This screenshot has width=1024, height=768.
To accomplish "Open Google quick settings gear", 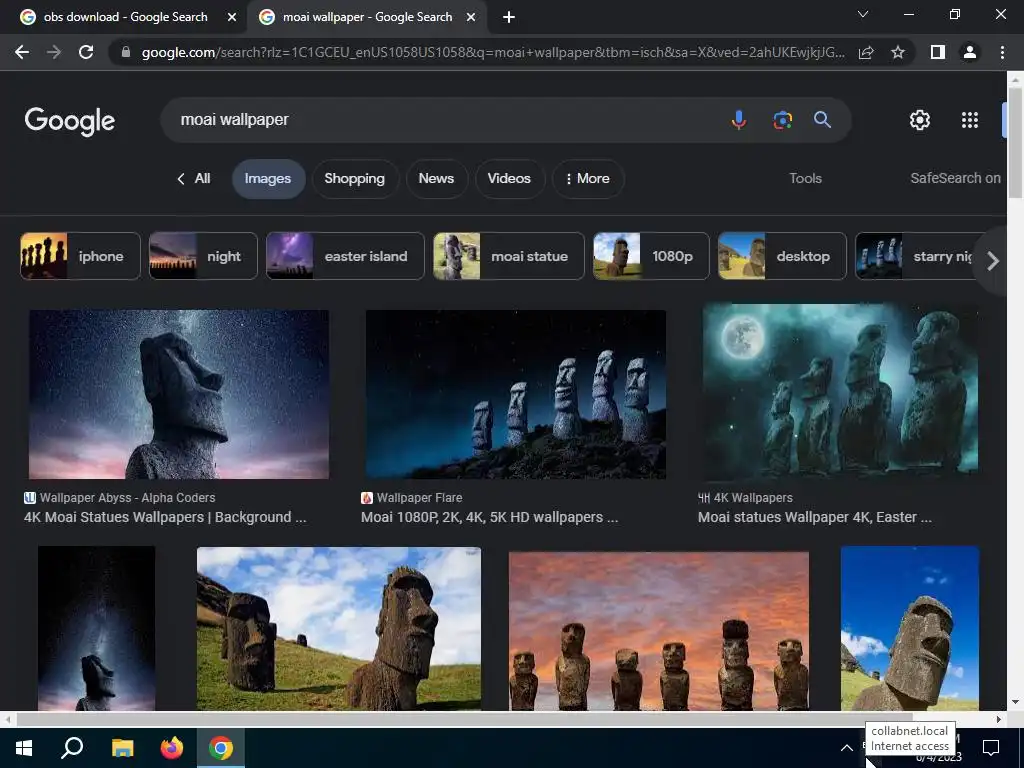I will click(x=920, y=120).
